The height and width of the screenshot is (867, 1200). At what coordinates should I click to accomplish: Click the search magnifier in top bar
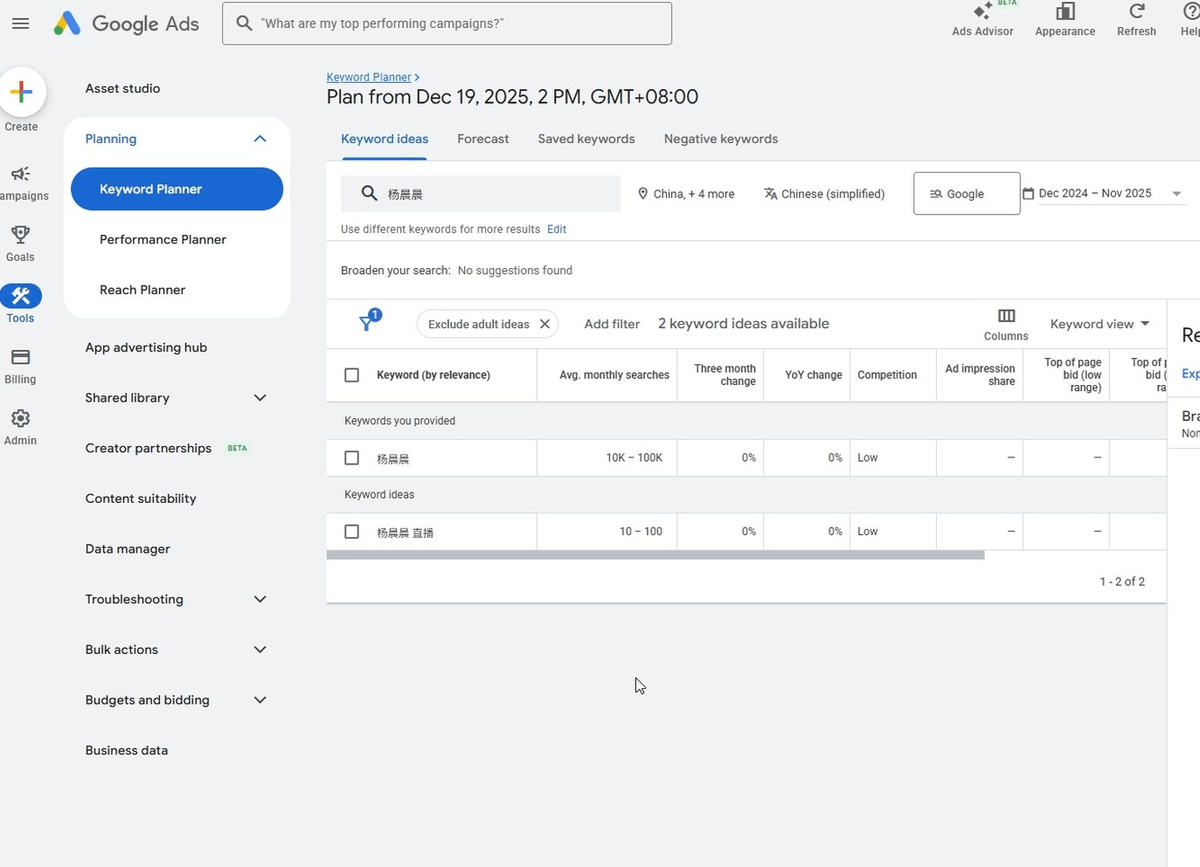pos(244,23)
